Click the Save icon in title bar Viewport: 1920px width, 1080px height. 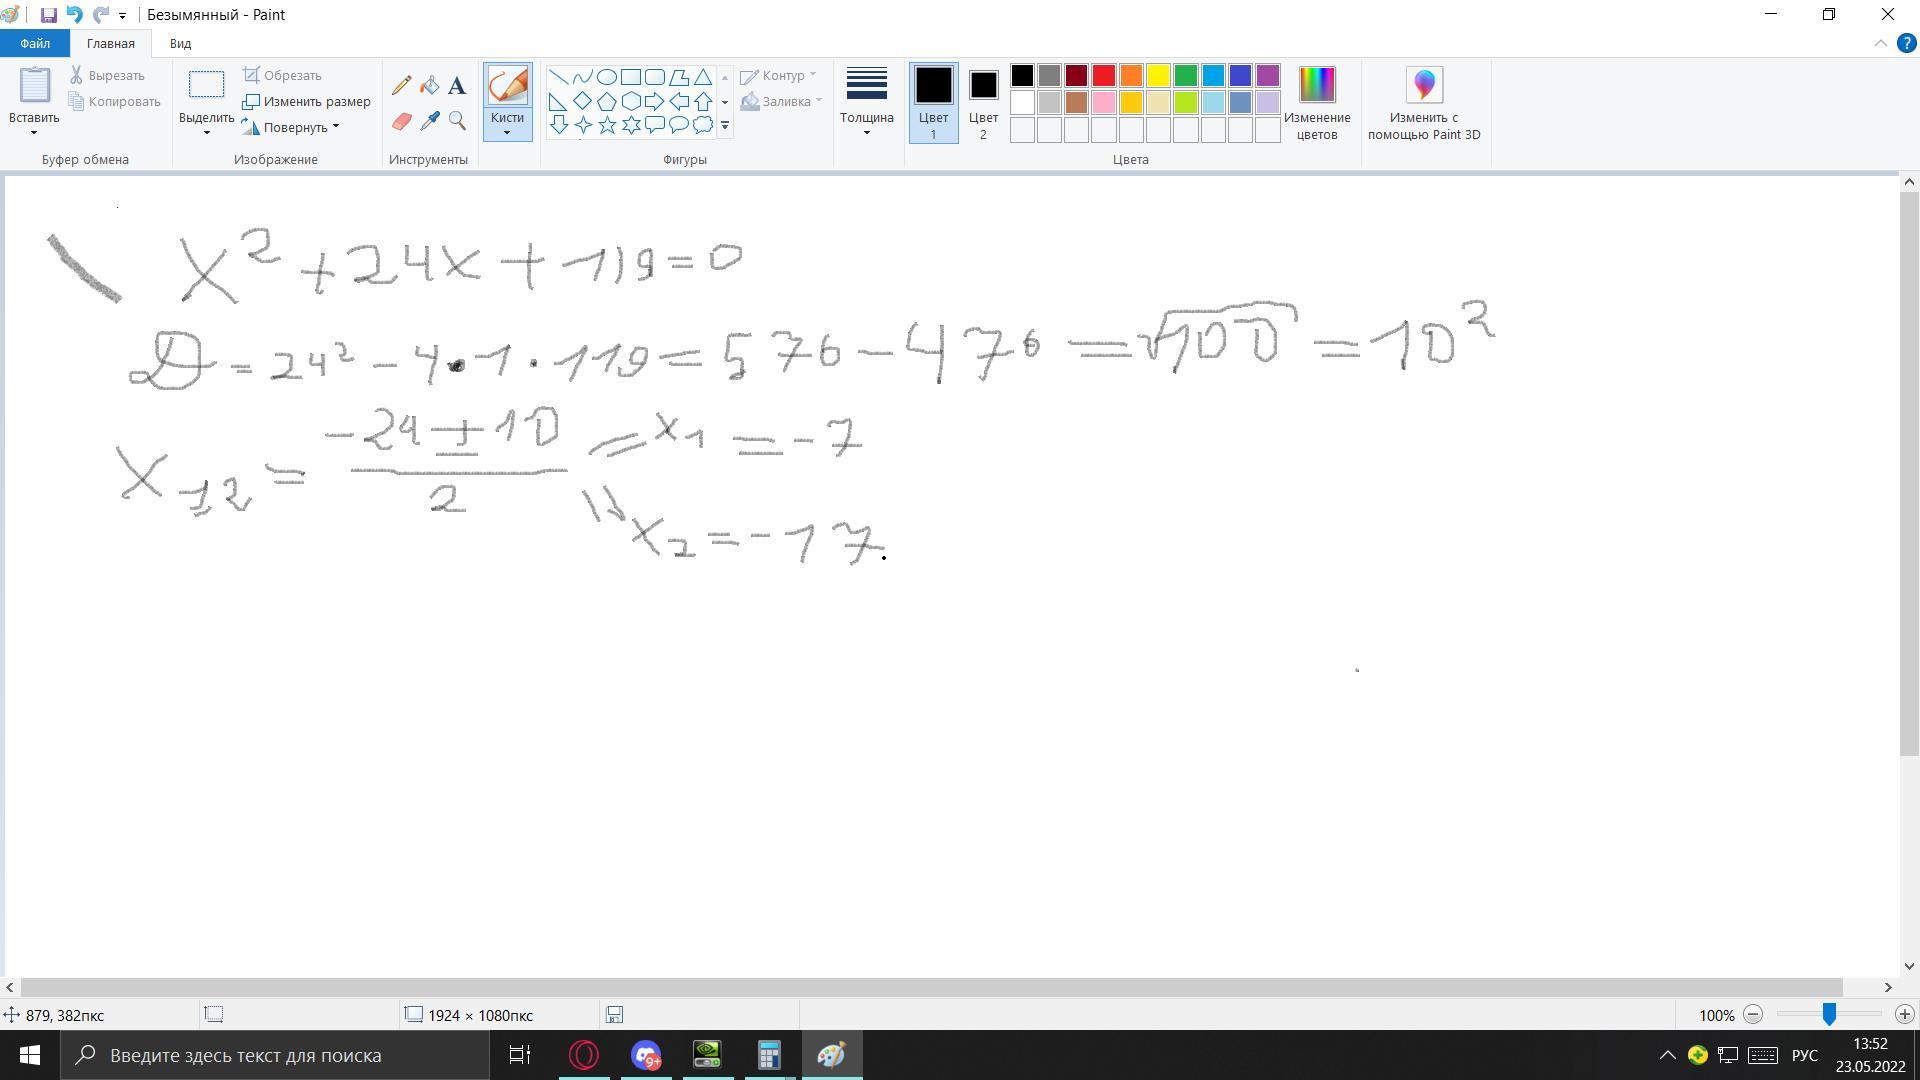coord(48,15)
